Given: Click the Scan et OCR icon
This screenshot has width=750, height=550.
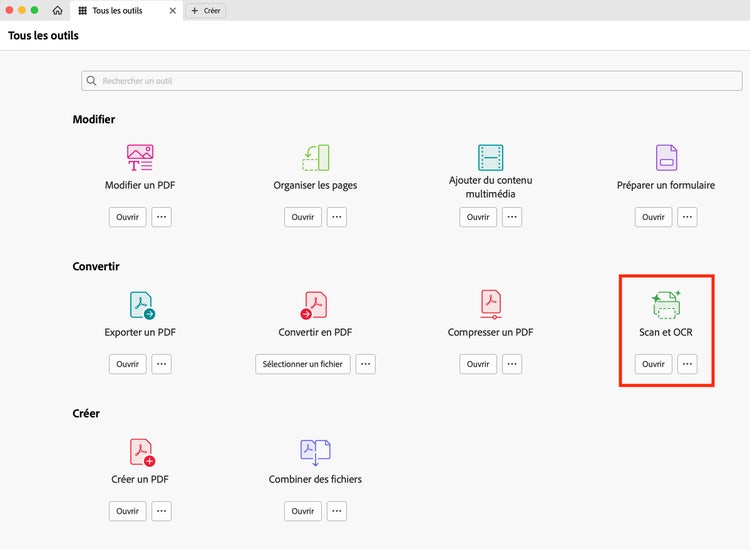Looking at the screenshot, I should [666, 304].
